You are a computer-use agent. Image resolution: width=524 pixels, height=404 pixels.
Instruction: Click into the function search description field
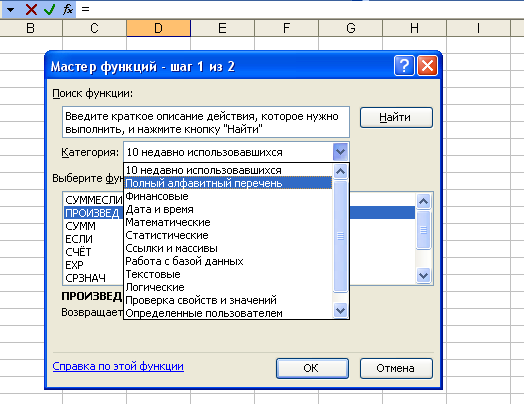coord(206,122)
